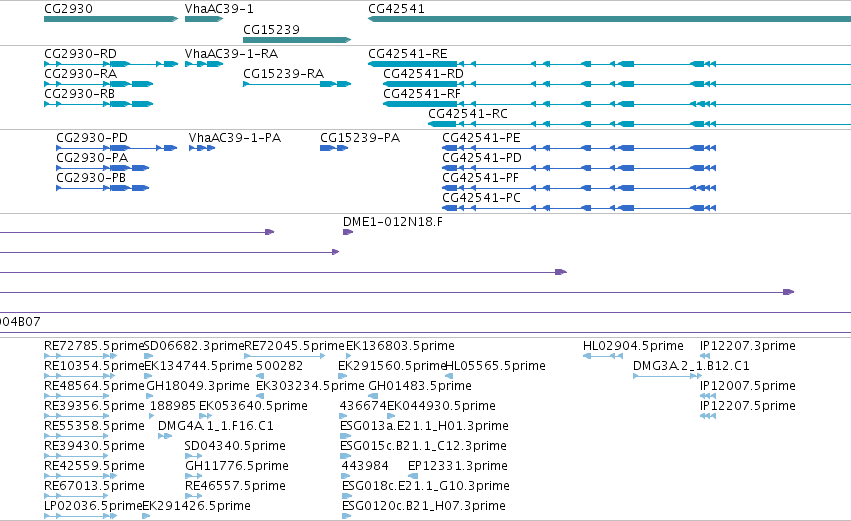Select the DMG3A.2_1.B12.C1 label
Image resolution: width=851 pixels, height=521 pixels.
691,366
